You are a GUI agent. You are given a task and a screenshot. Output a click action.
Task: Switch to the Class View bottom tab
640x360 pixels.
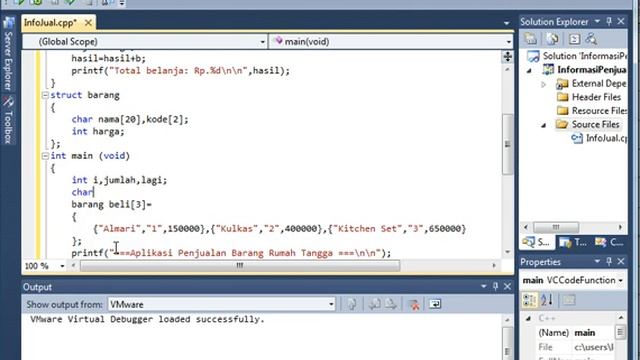[609, 242]
